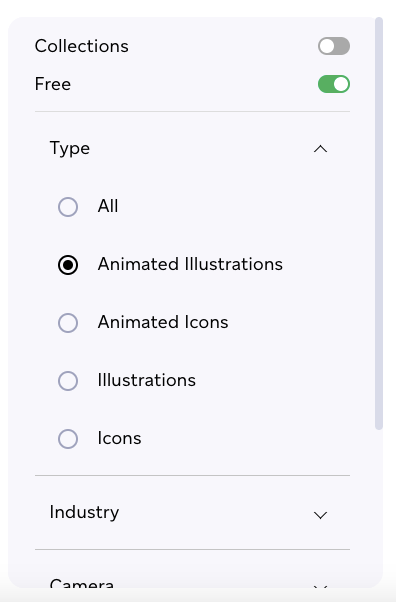Expand Industry with down chevron

pyautogui.click(x=320, y=515)
